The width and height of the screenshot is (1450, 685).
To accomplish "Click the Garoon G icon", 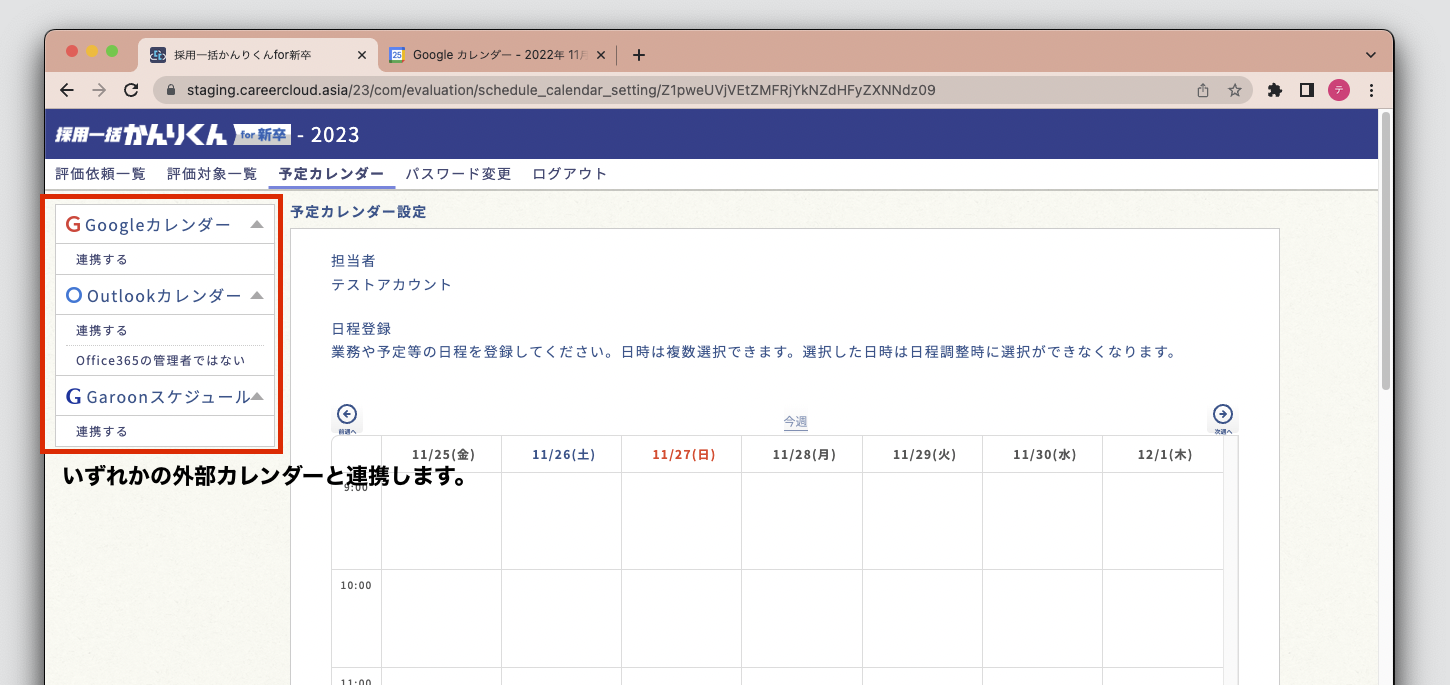I will 73,397.
